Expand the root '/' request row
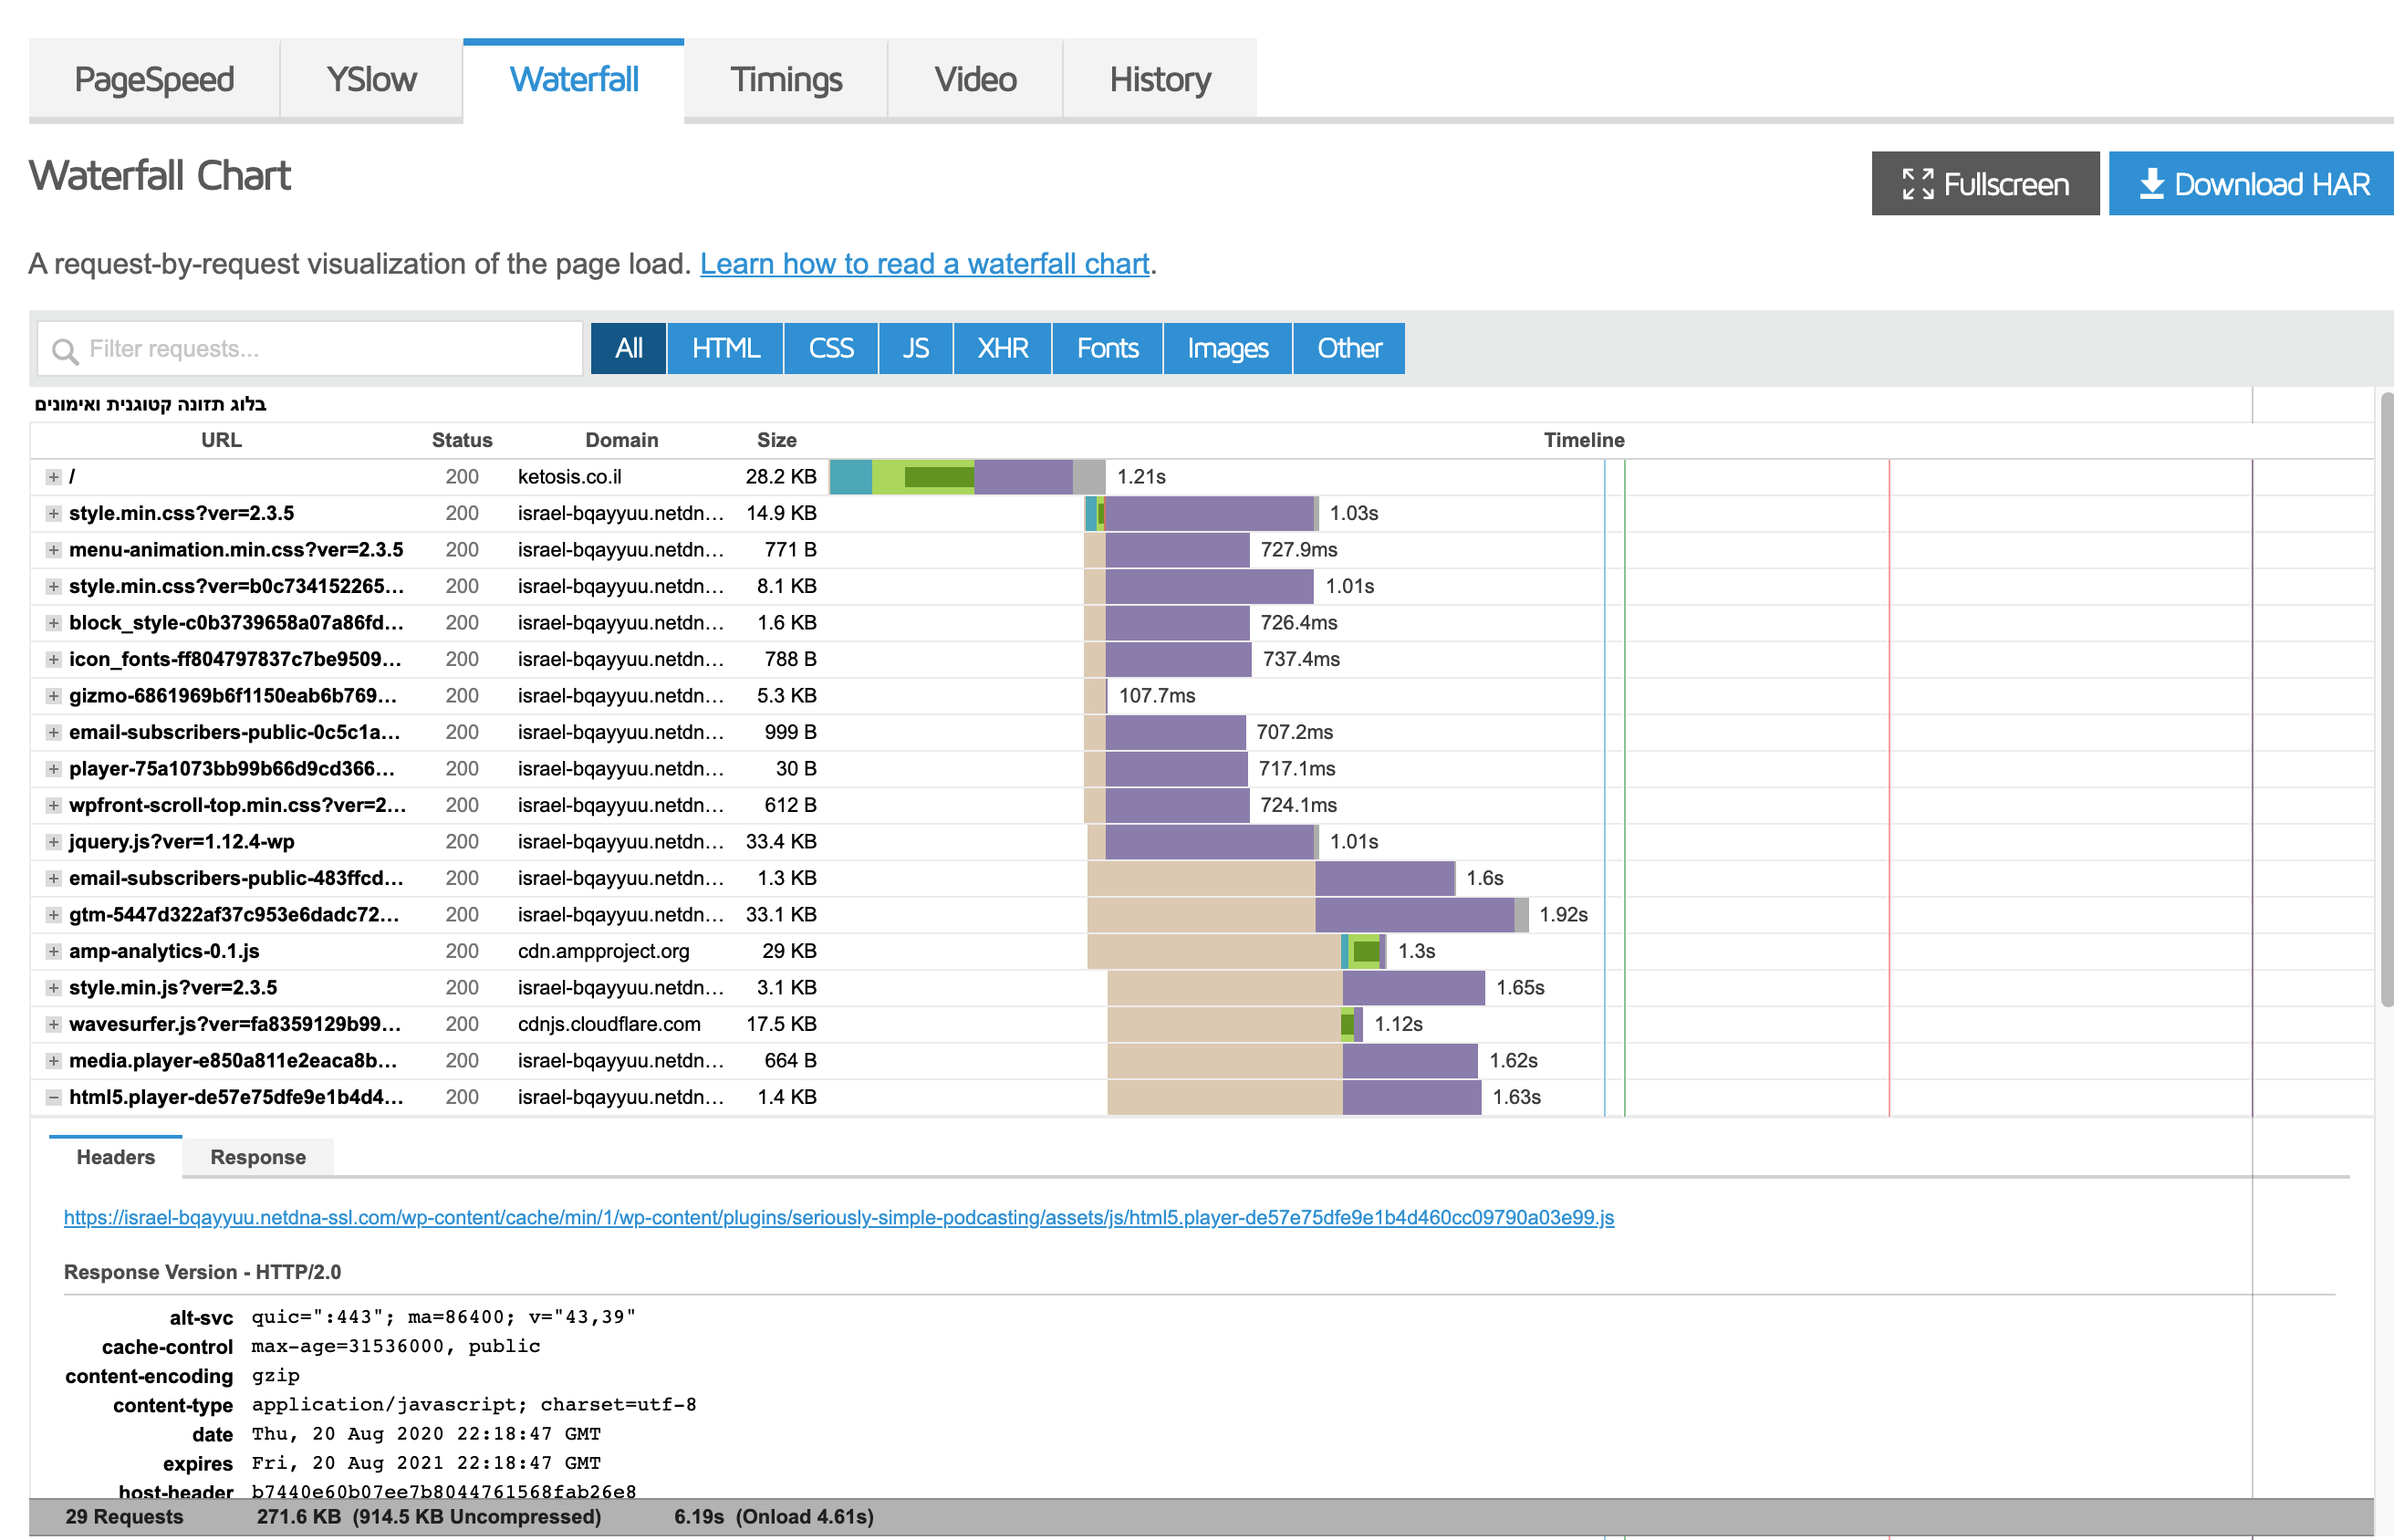Screen dimensions: 2394x1540 click(54, 477)
